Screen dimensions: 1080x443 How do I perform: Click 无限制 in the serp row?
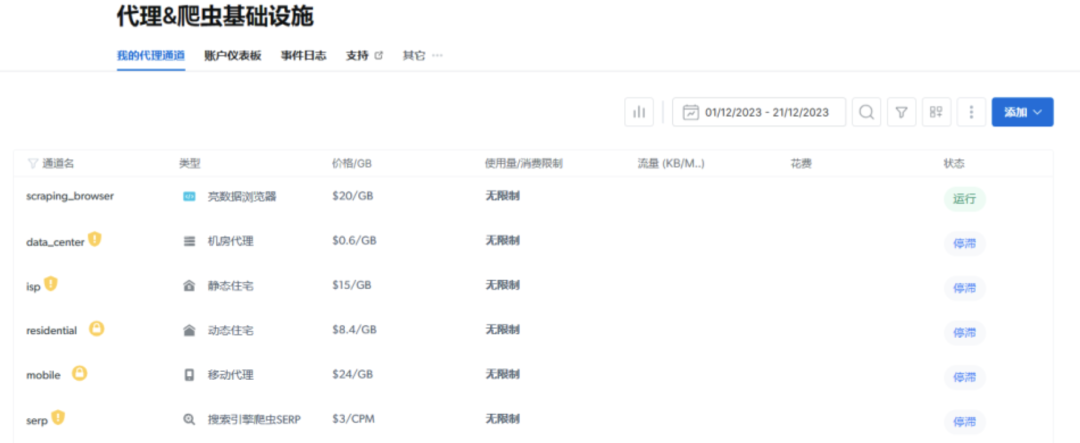(x=503, y=419)
